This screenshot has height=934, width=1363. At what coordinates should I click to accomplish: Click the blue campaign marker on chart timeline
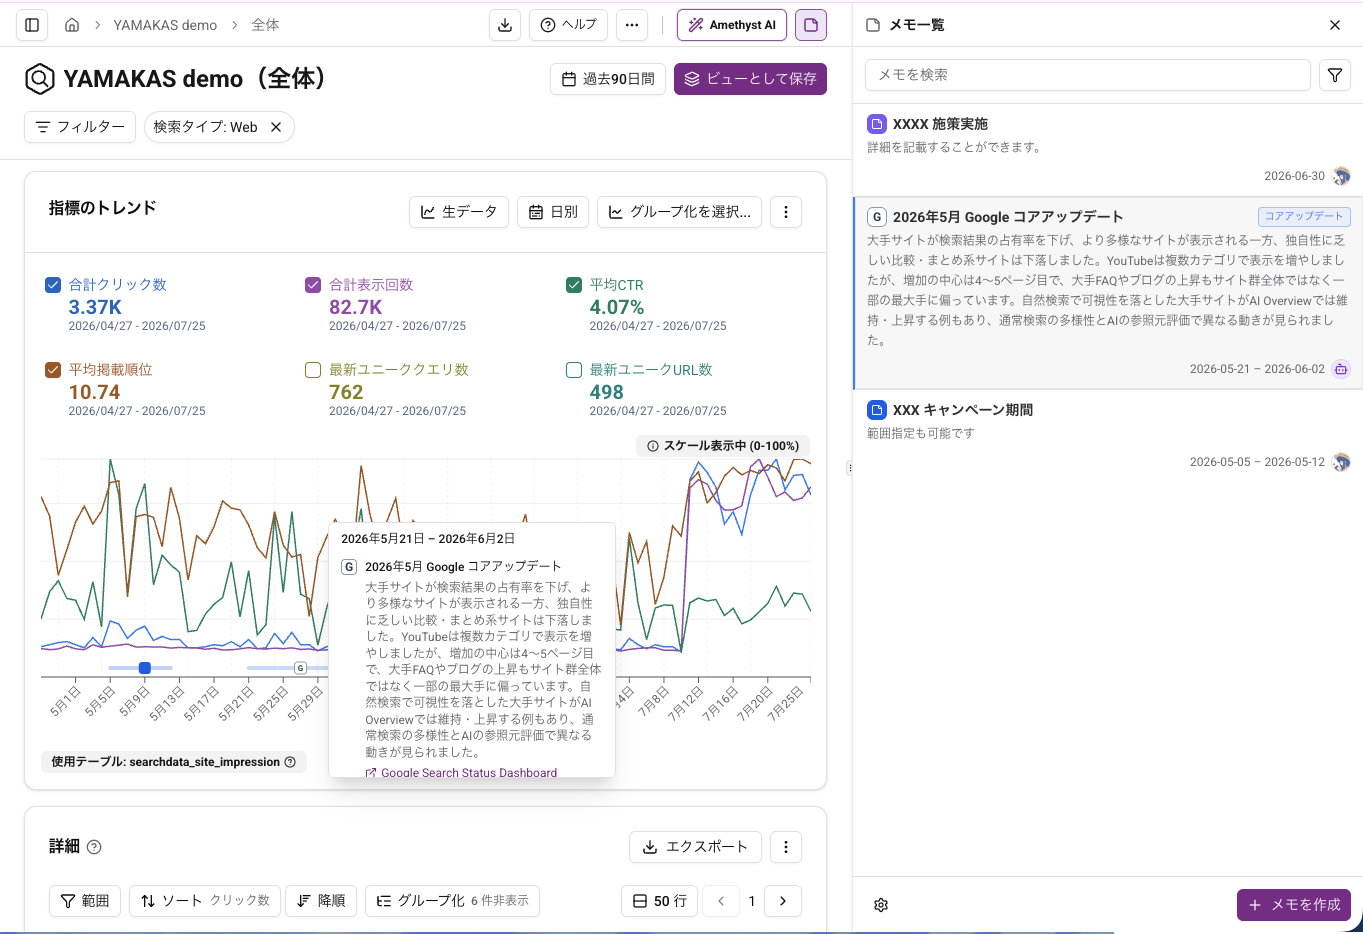pyautogui.click(x=145, y=668)
